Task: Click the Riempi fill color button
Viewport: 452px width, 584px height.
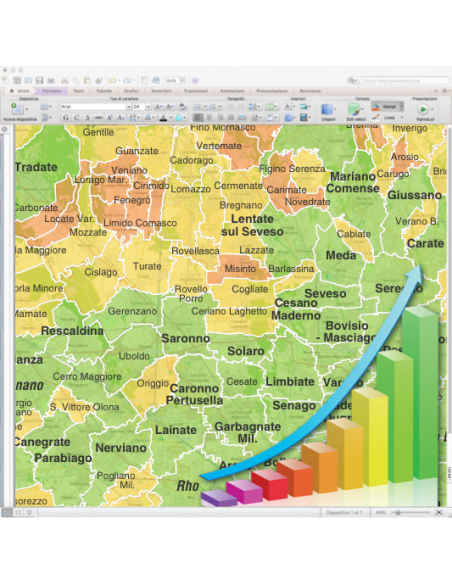Action: tap(385, 107)
